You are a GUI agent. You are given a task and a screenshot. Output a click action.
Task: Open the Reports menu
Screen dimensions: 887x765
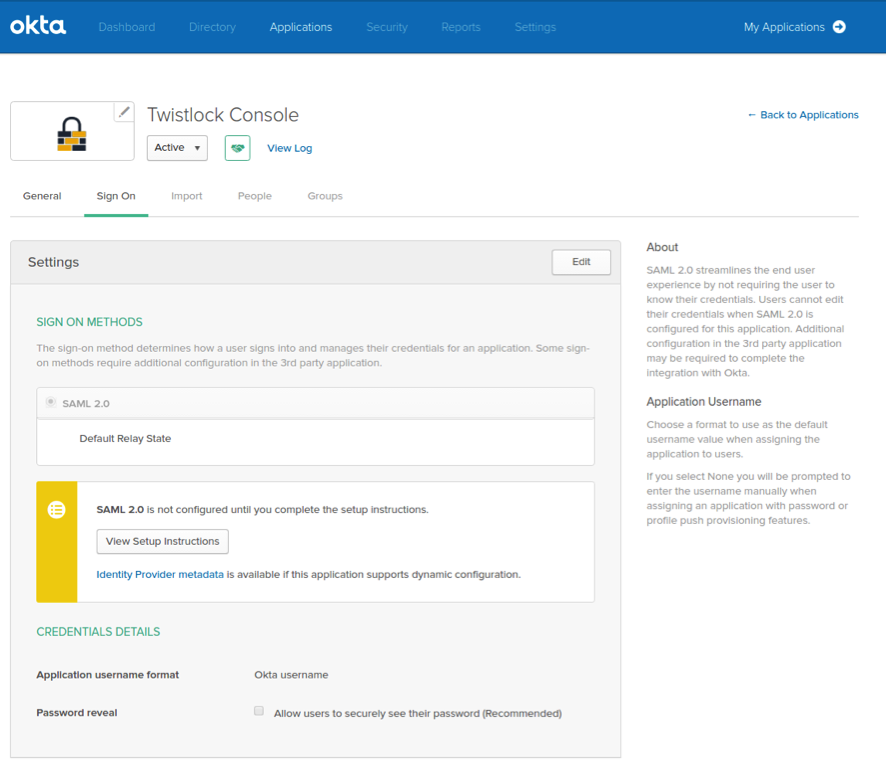click(x=461, y=27)
